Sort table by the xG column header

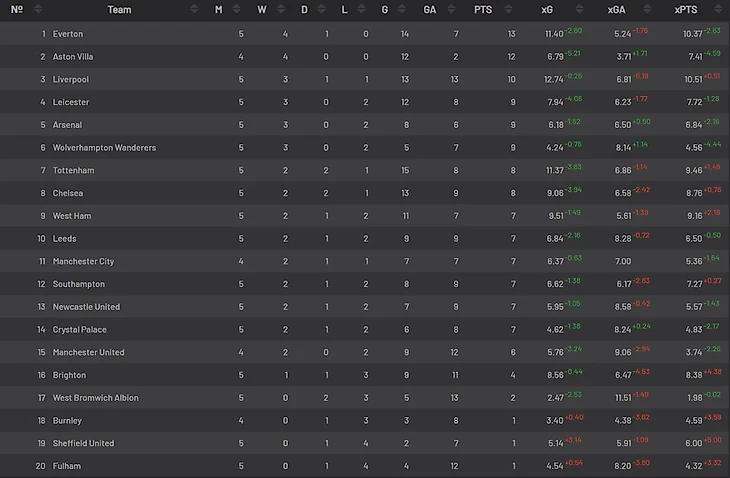tap(547, 10)
